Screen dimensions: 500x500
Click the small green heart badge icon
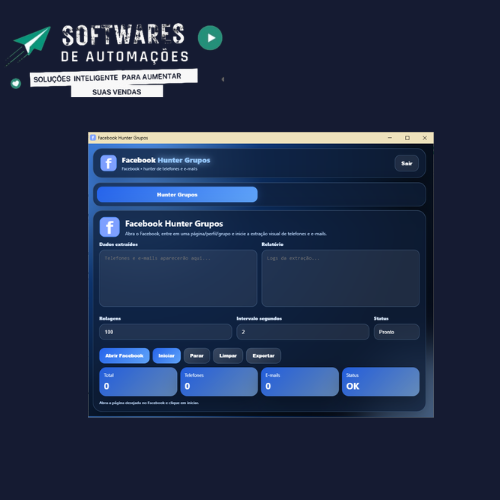tap(16, 83)
